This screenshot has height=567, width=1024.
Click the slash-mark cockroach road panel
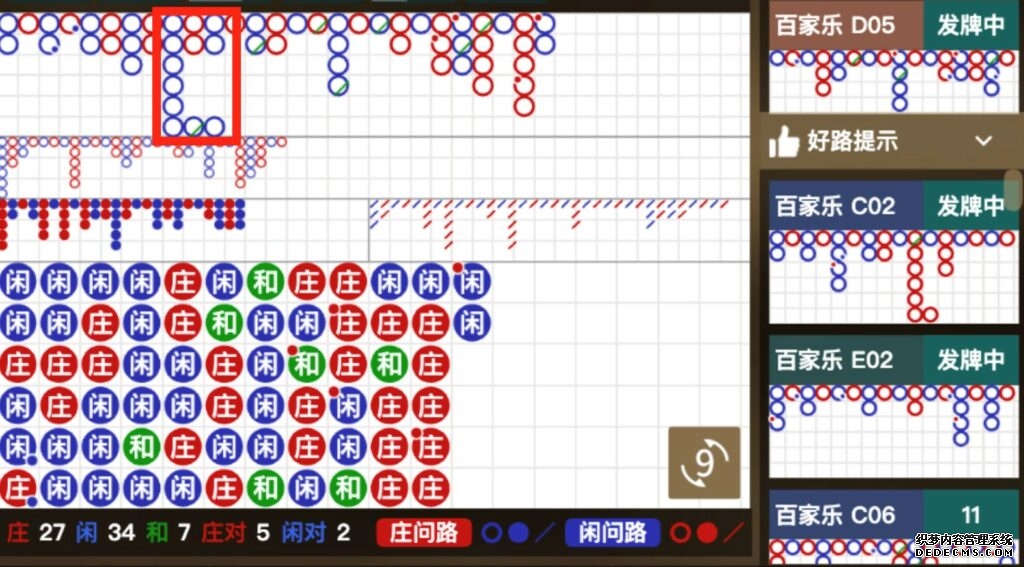point(559,230)
